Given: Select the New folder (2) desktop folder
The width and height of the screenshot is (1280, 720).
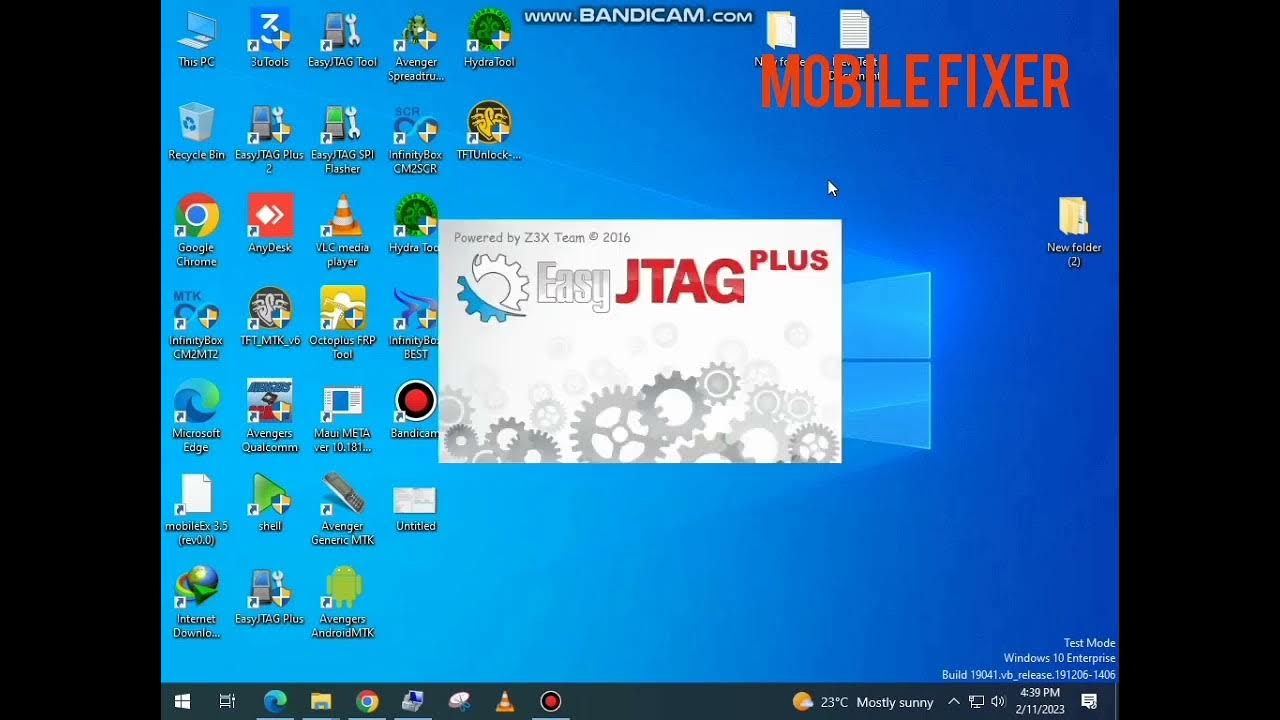Looking at the screenshot, I should click(x=1073, y=230).
